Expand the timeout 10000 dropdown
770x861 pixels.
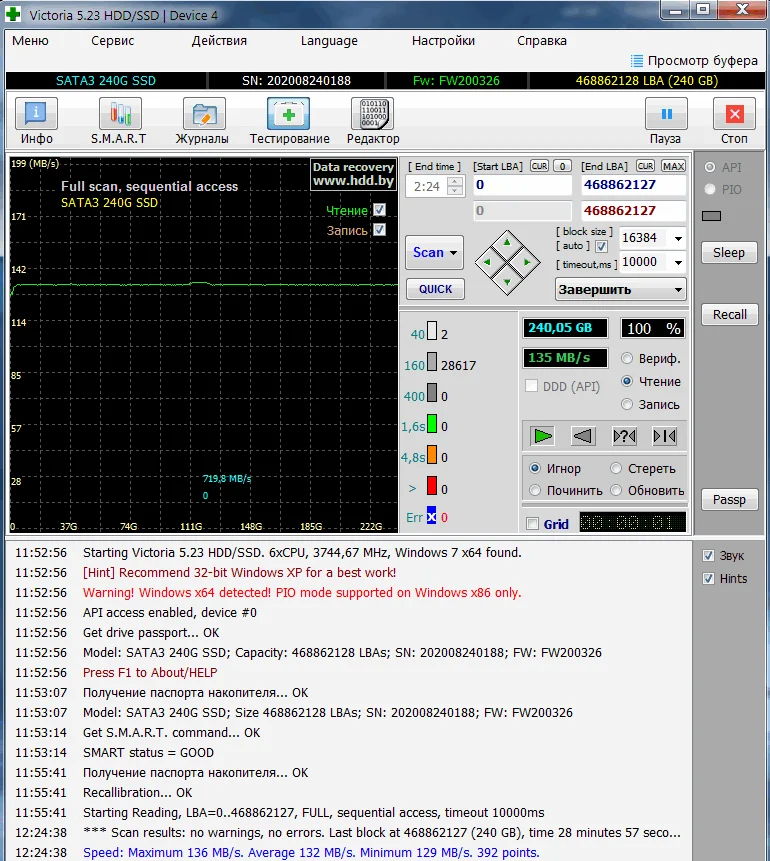click(x=679, y=262)
